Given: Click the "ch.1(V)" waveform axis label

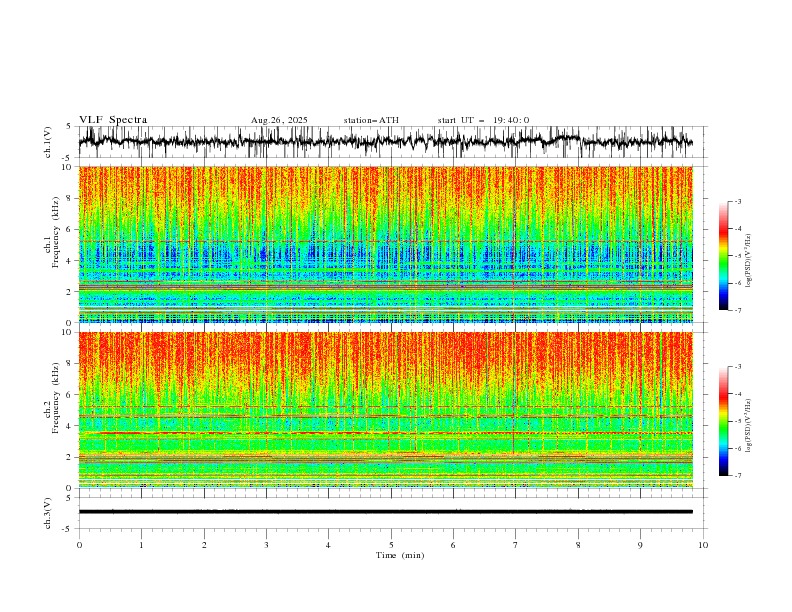Looking at the screenshot, I should [48, 142].
